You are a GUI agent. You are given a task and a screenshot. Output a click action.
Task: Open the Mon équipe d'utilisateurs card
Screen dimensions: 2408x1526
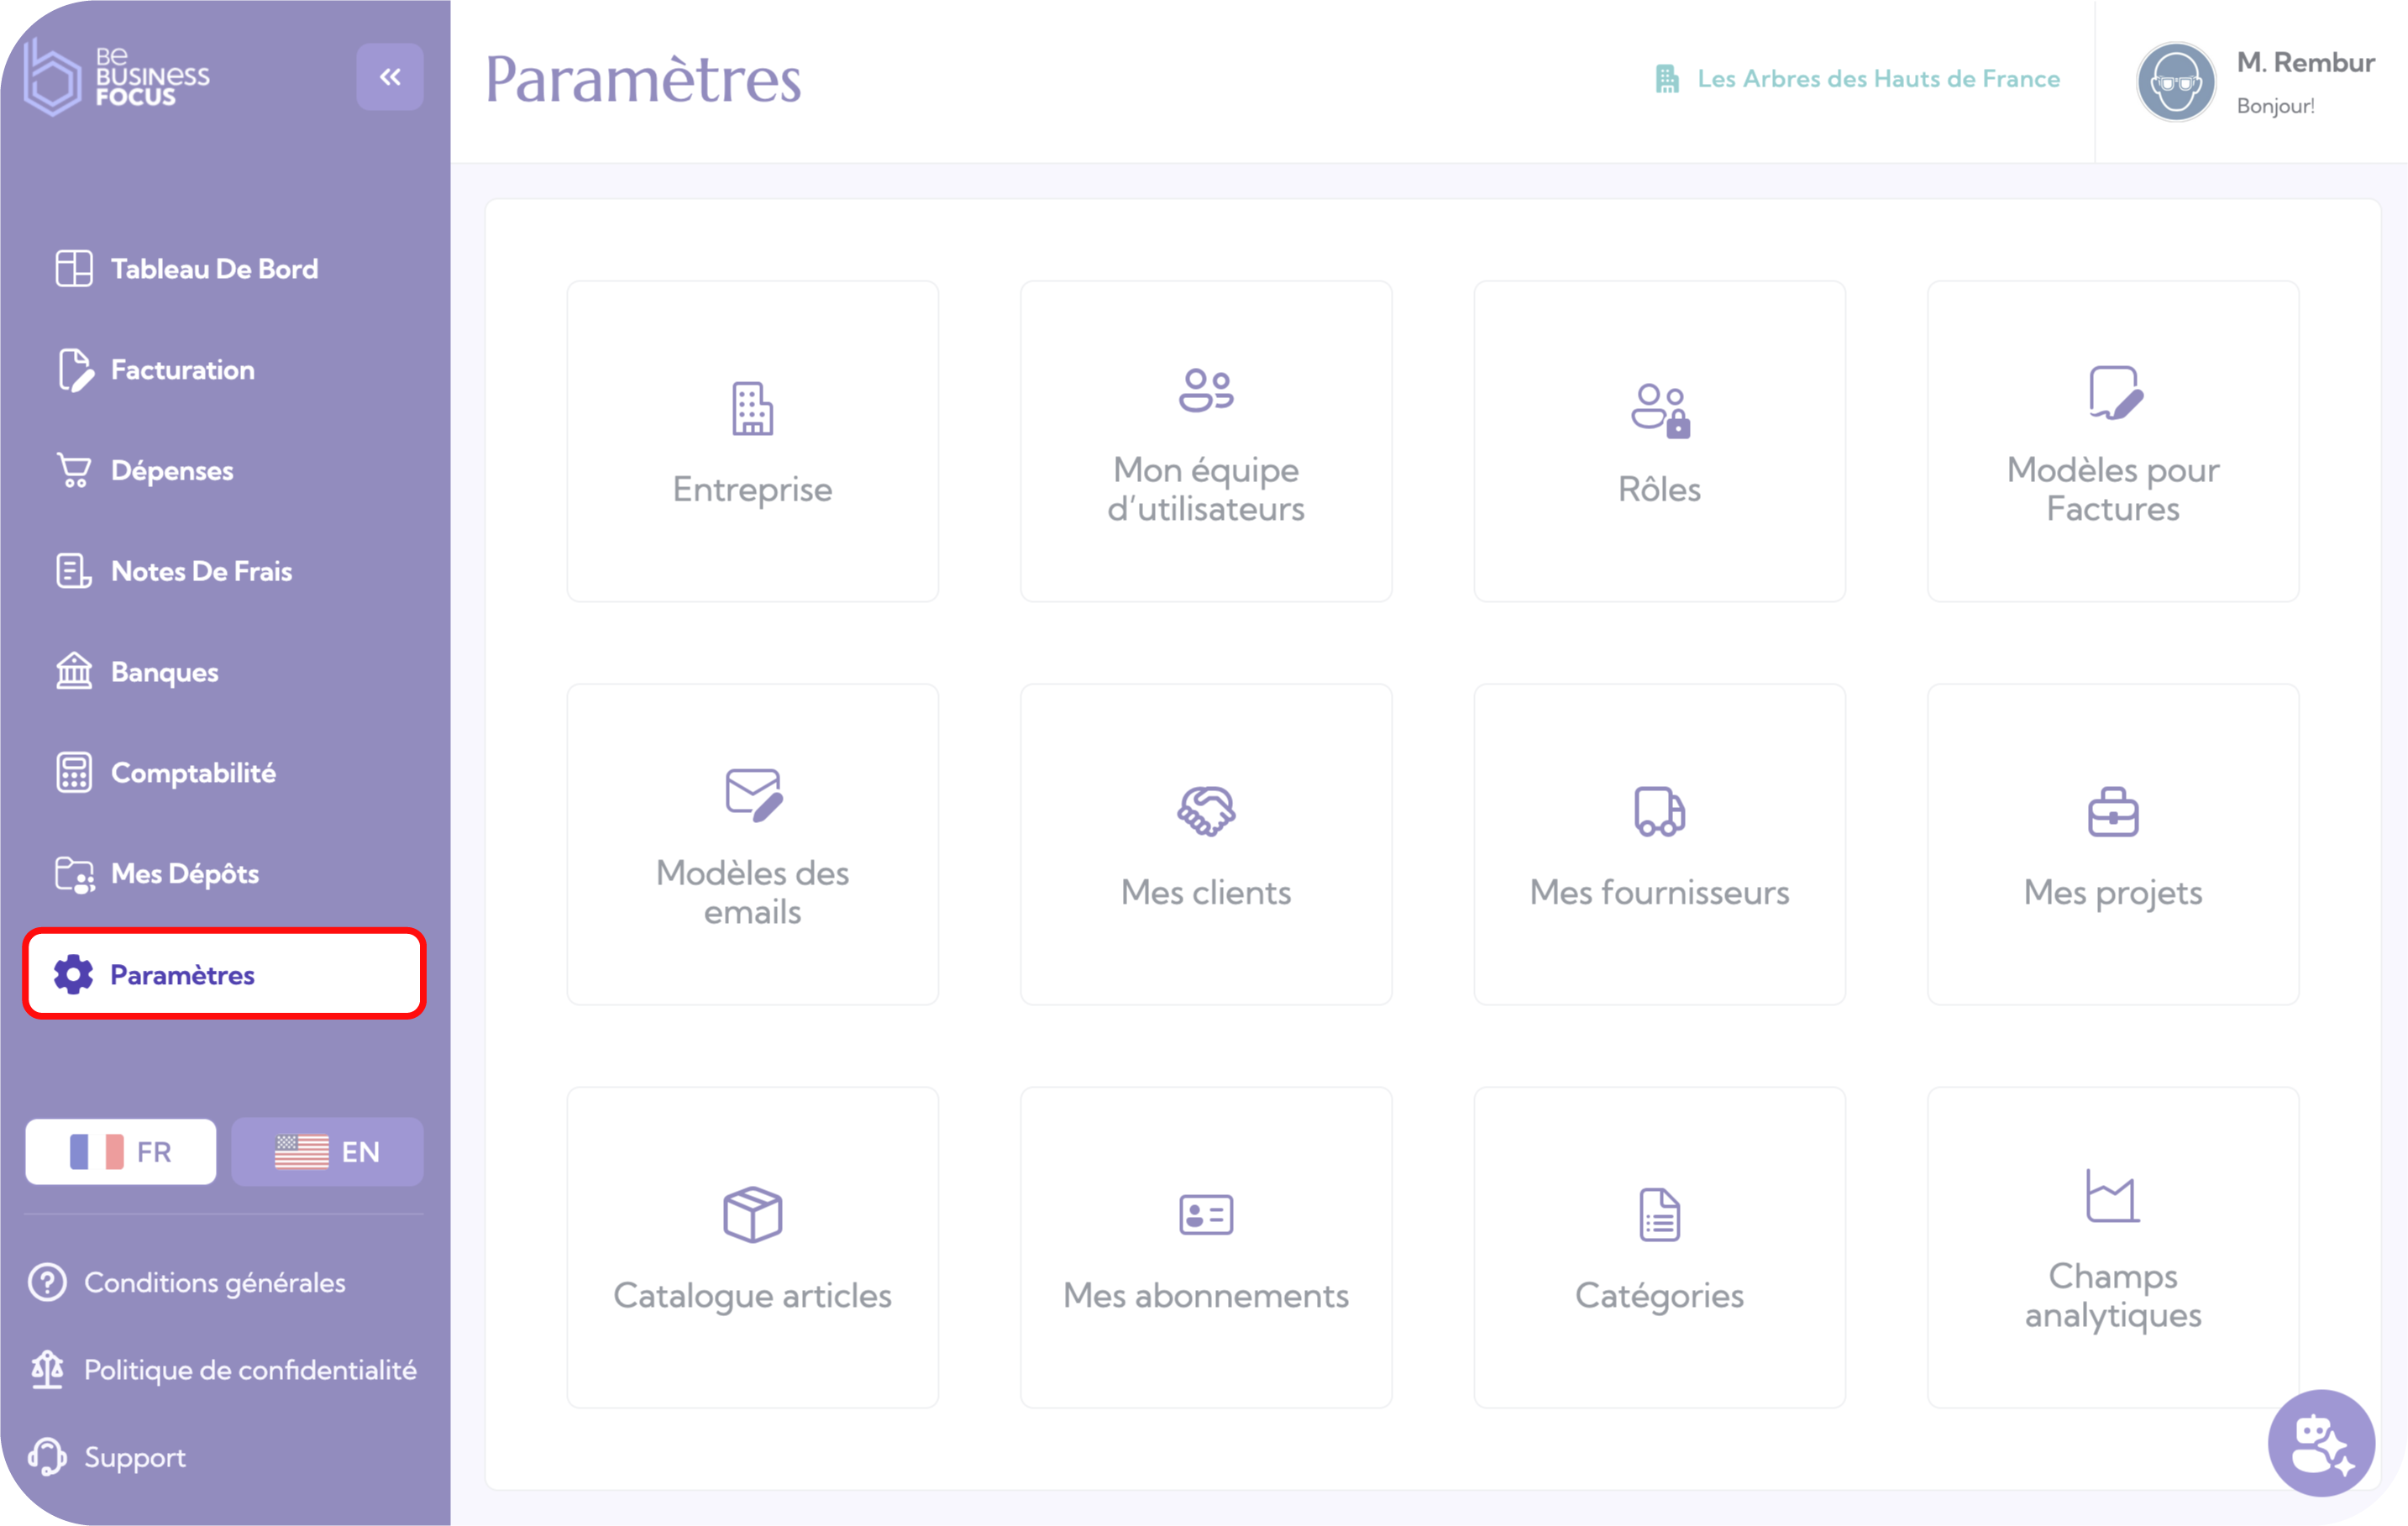pyautogui.click(x=1206, y=441)
